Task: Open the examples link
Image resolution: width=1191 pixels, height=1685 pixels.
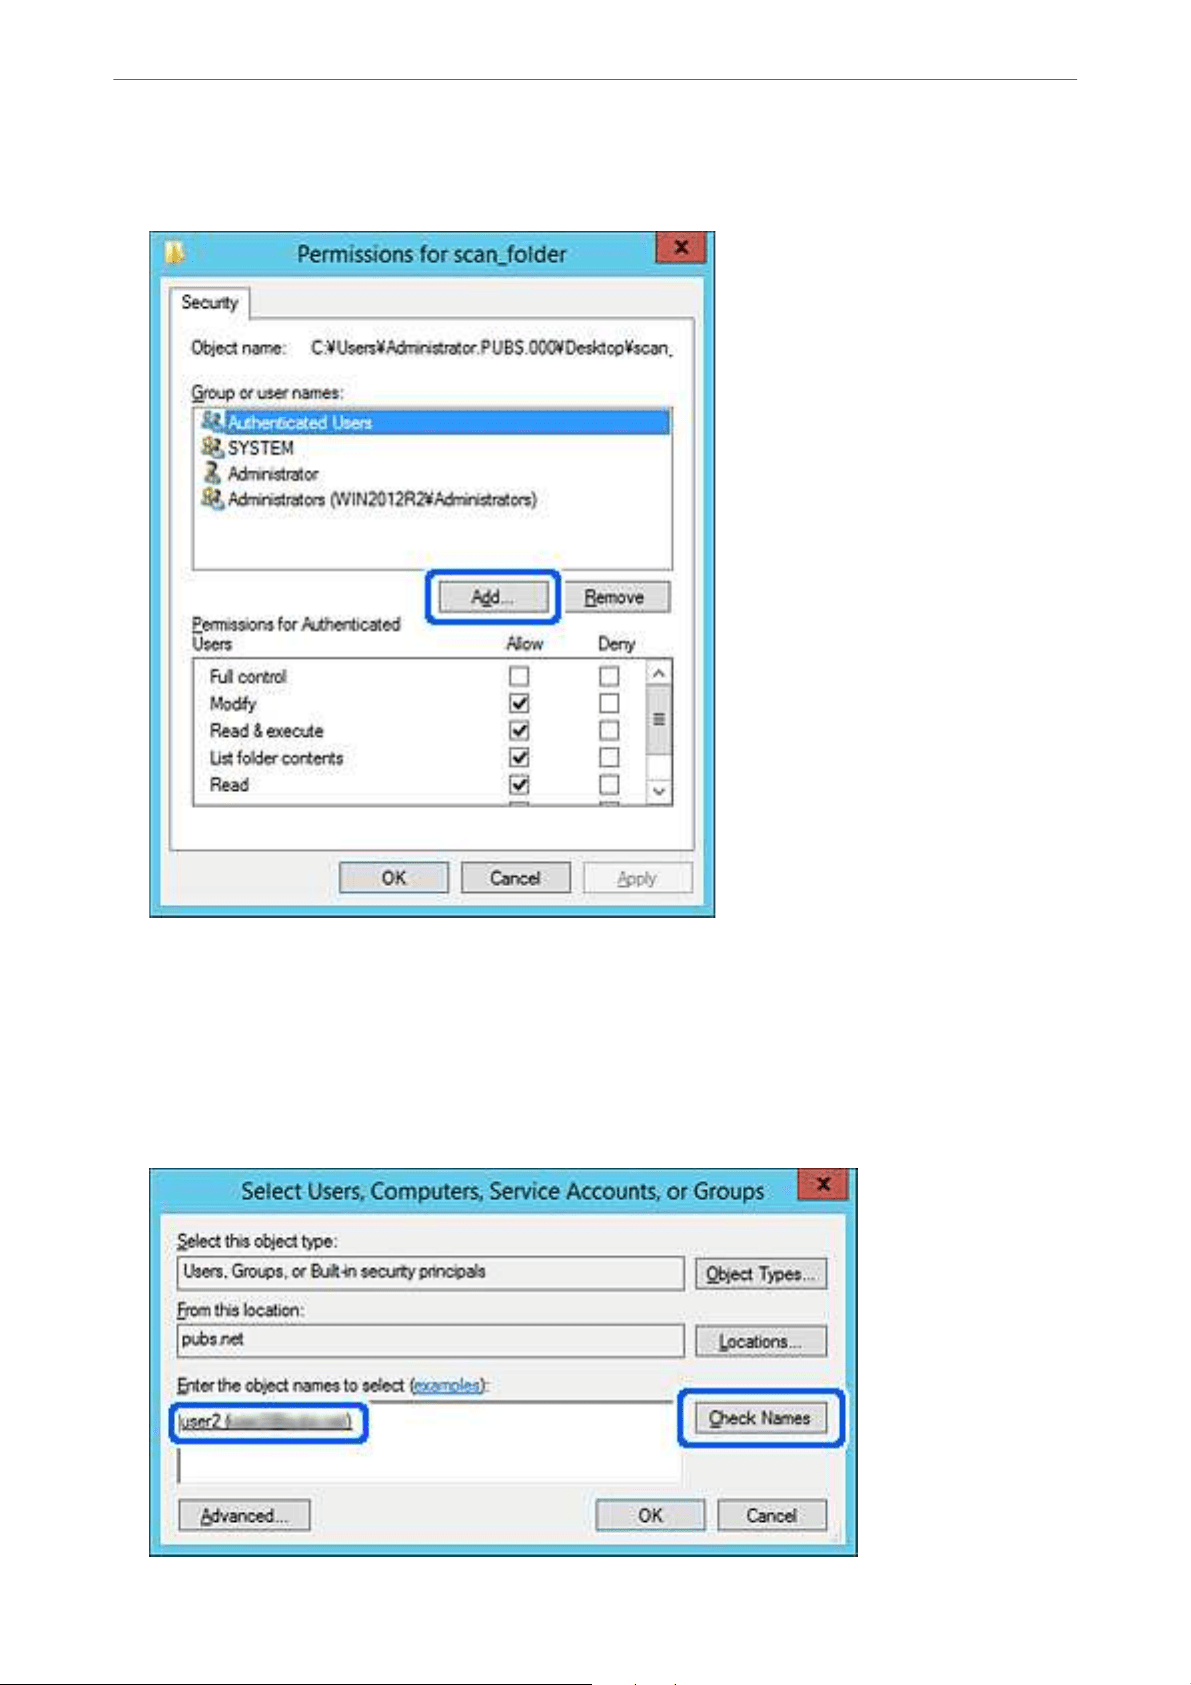Action: [447, 1385]
